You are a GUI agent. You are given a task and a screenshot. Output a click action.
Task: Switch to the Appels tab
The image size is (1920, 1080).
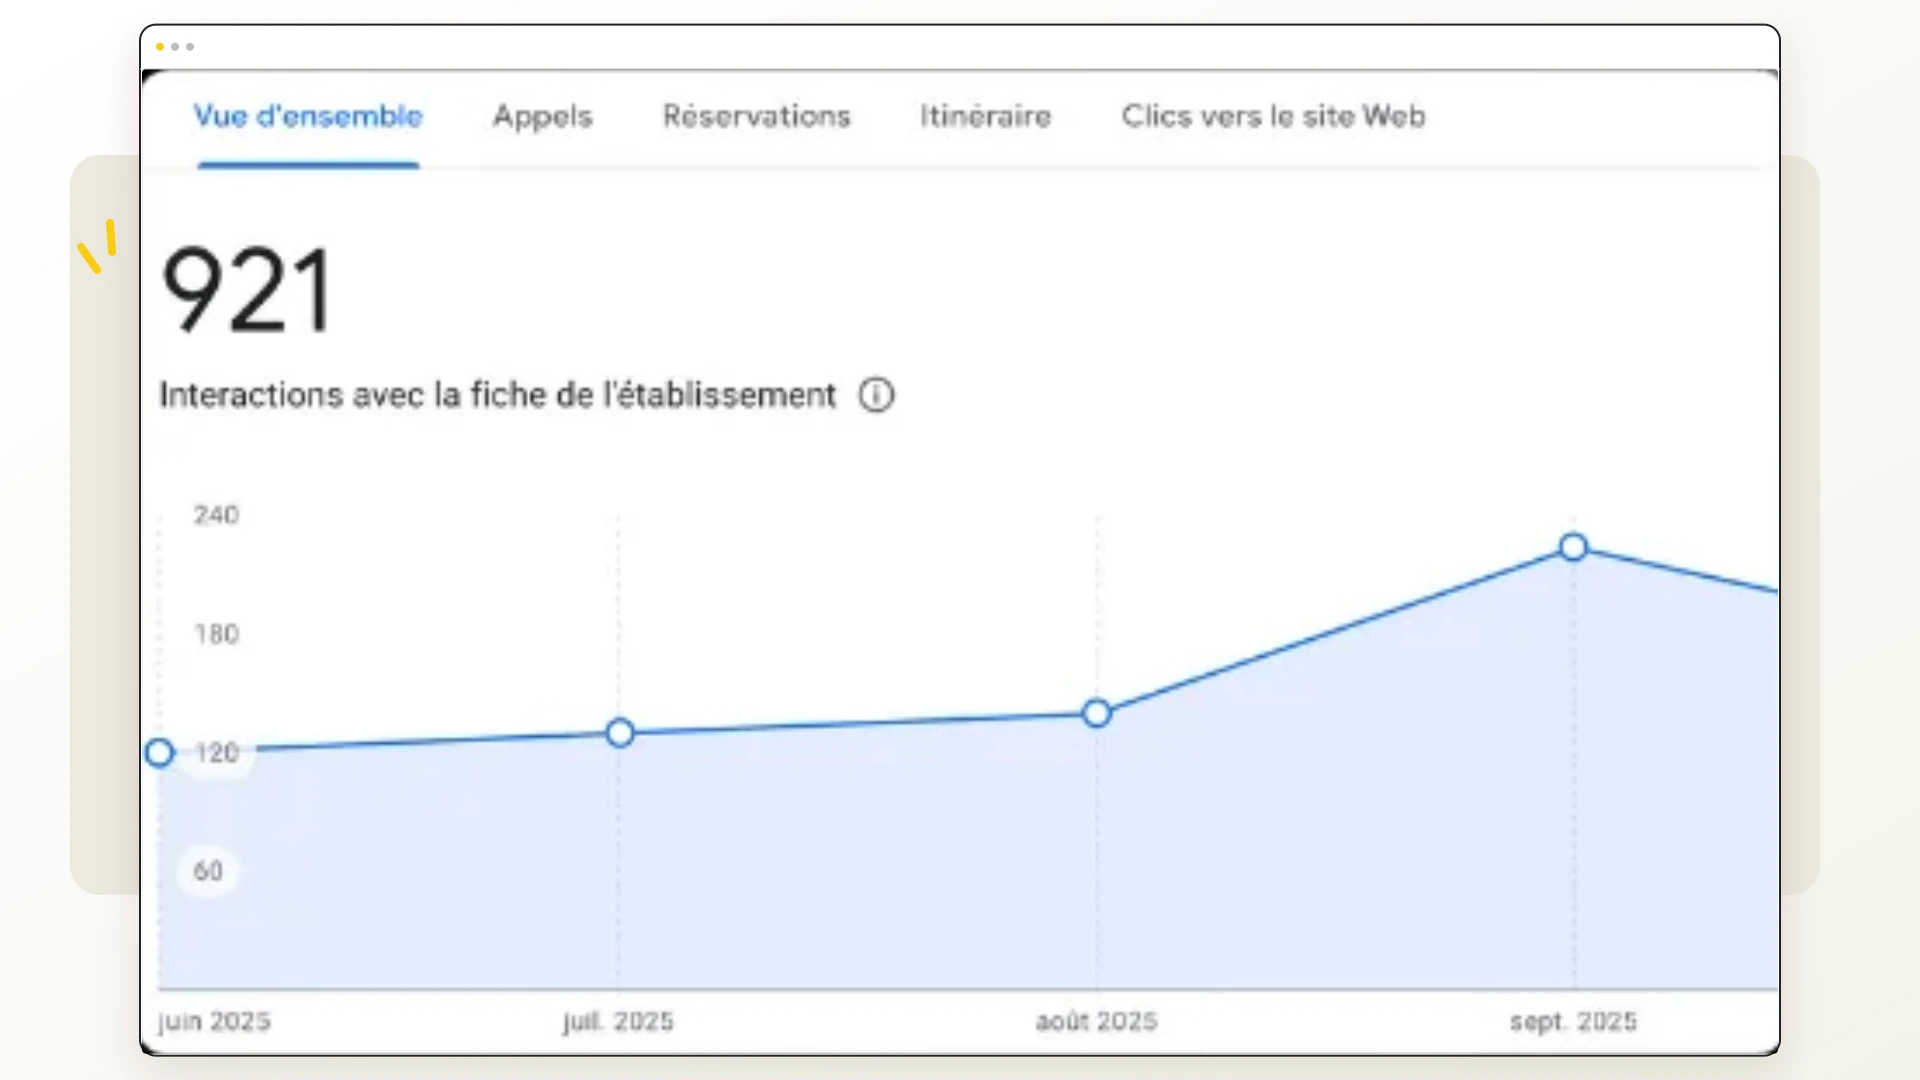pos(543,117)
